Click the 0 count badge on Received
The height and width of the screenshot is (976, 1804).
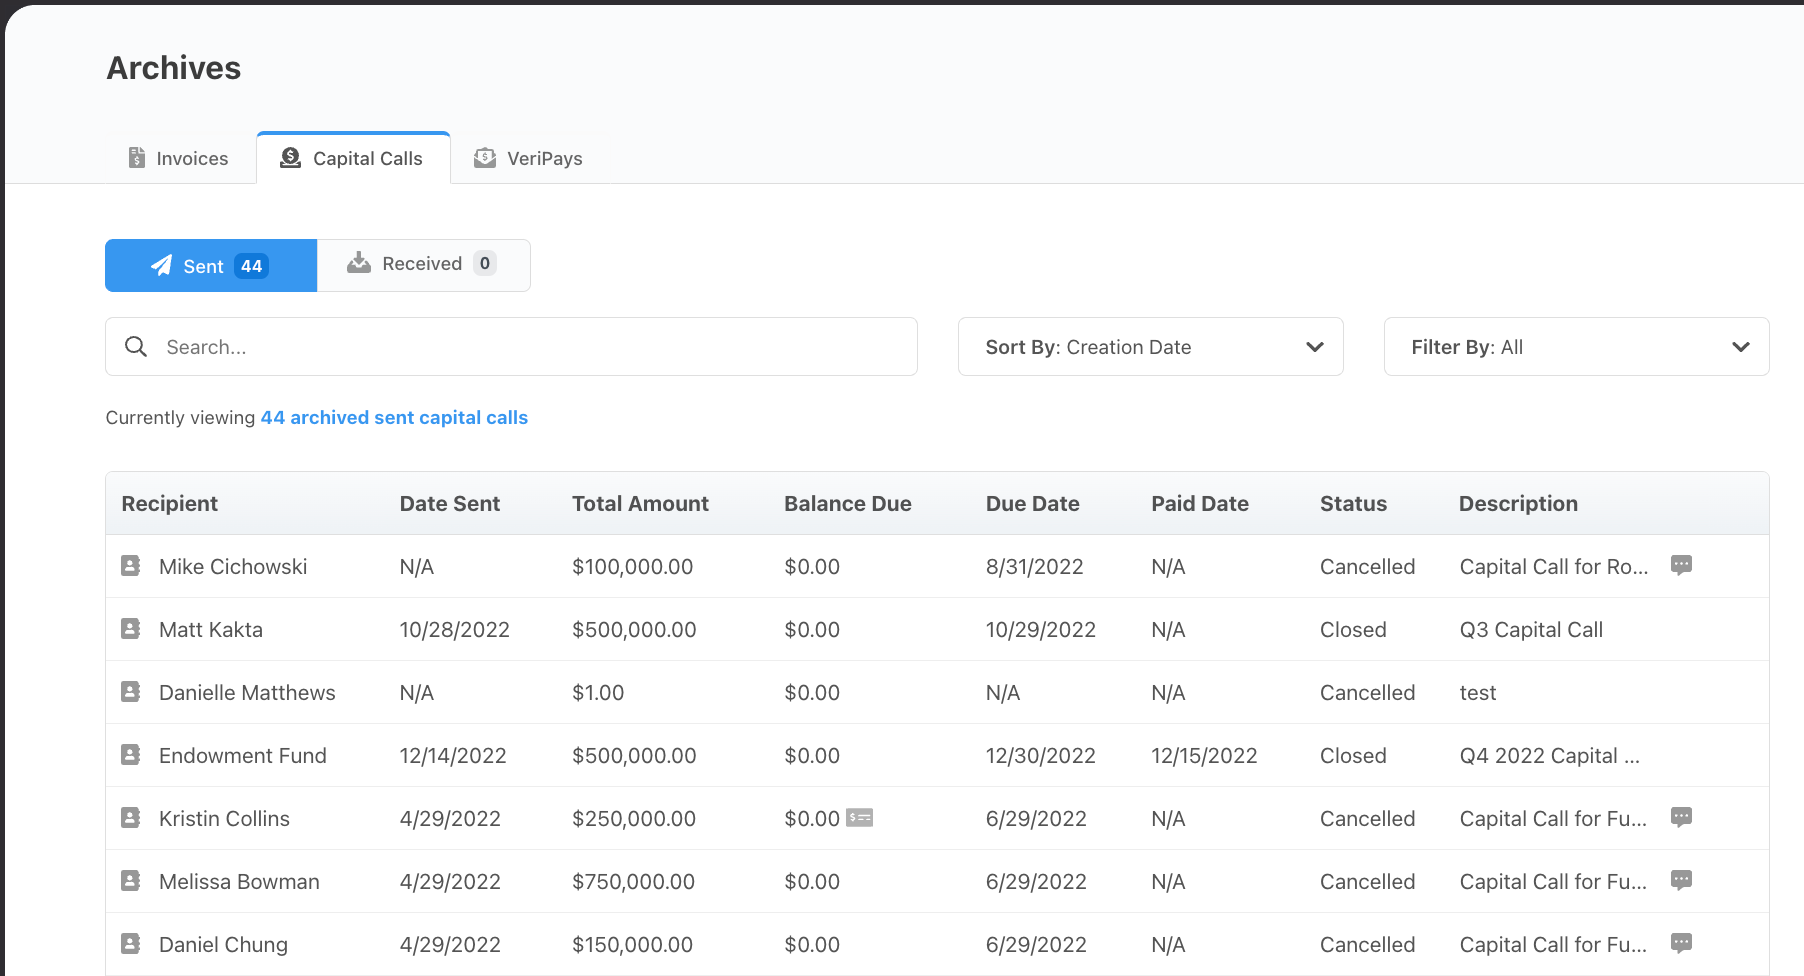tap(485, 263)
